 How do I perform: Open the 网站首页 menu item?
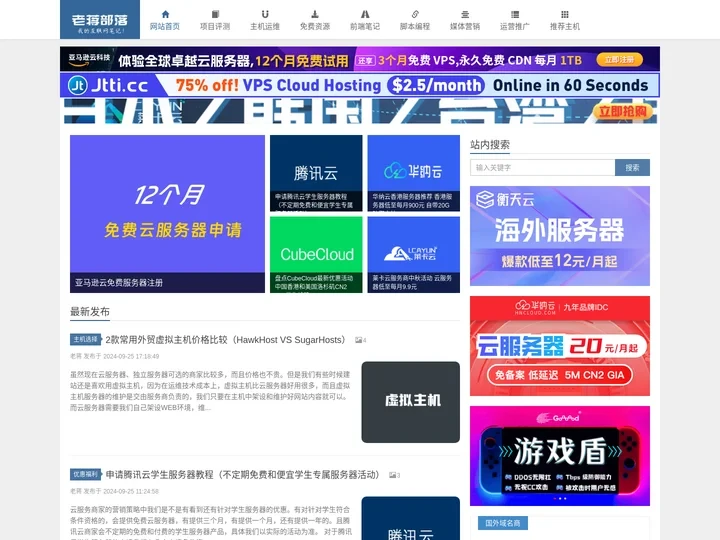tap(165, 27)
